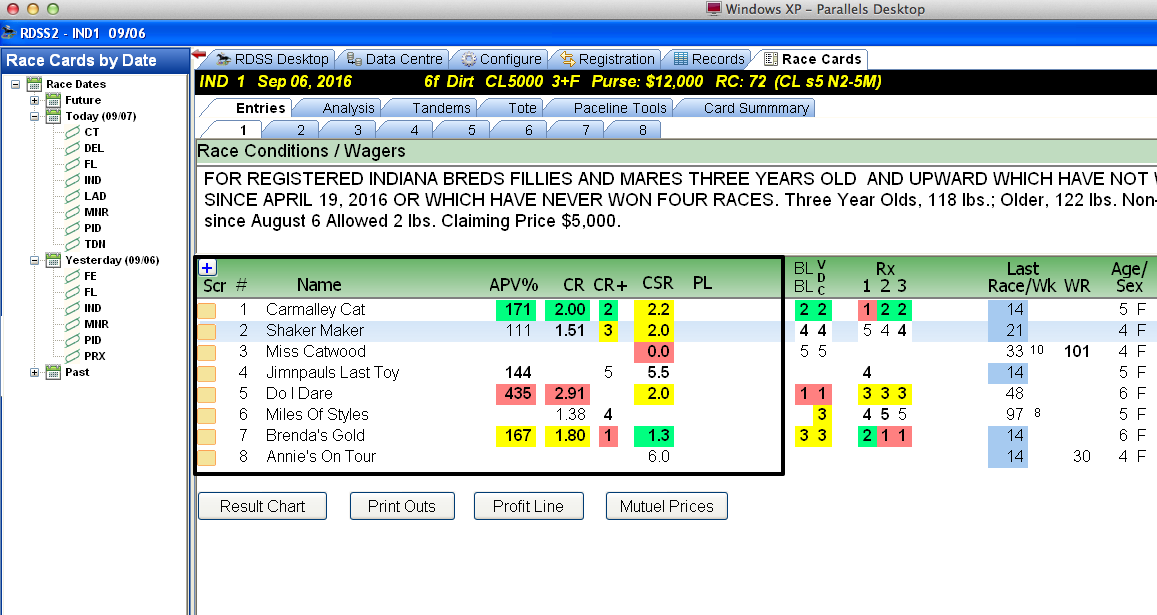
Task: Open the DEL track under Today
Action: (x=94, y=148)
